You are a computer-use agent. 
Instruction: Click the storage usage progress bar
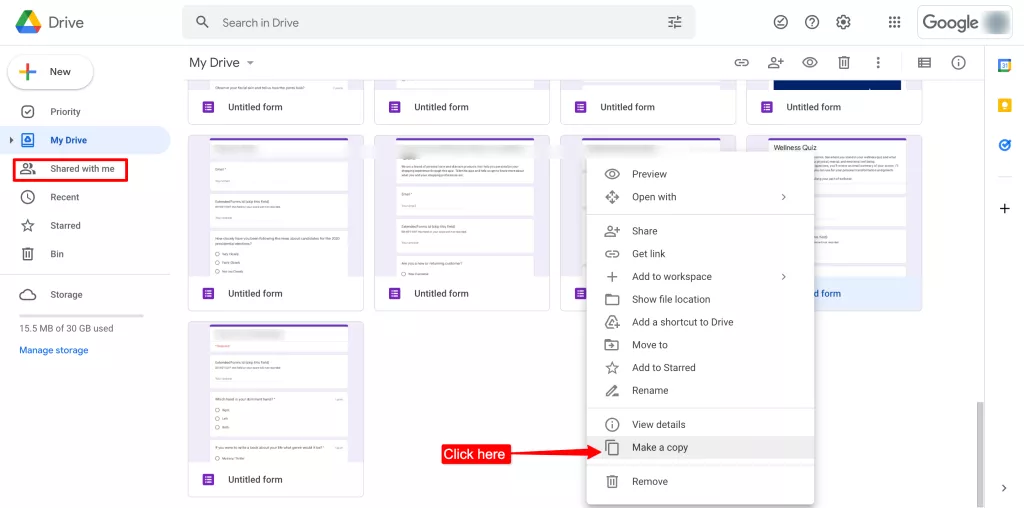coord(81,316)
